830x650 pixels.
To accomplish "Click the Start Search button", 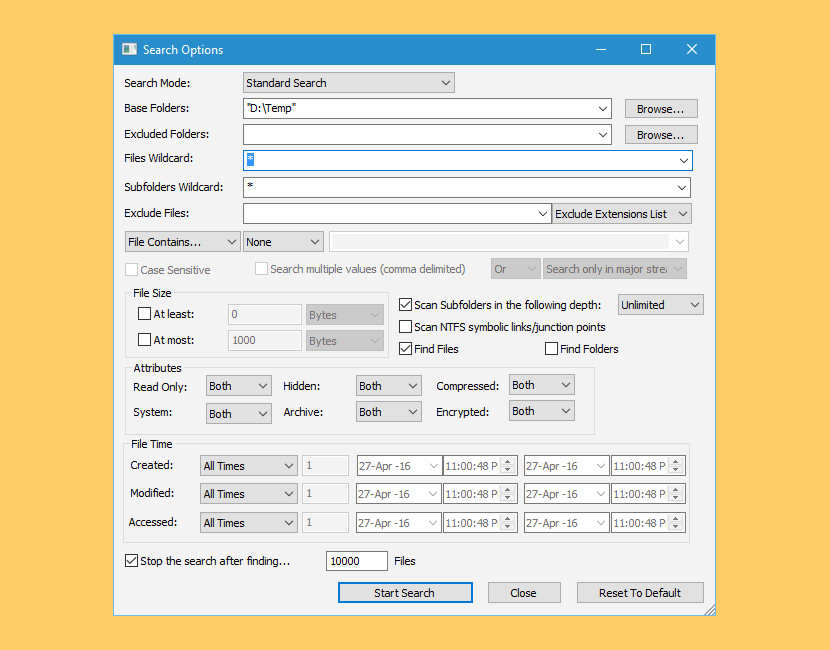I will click(404, 592).
